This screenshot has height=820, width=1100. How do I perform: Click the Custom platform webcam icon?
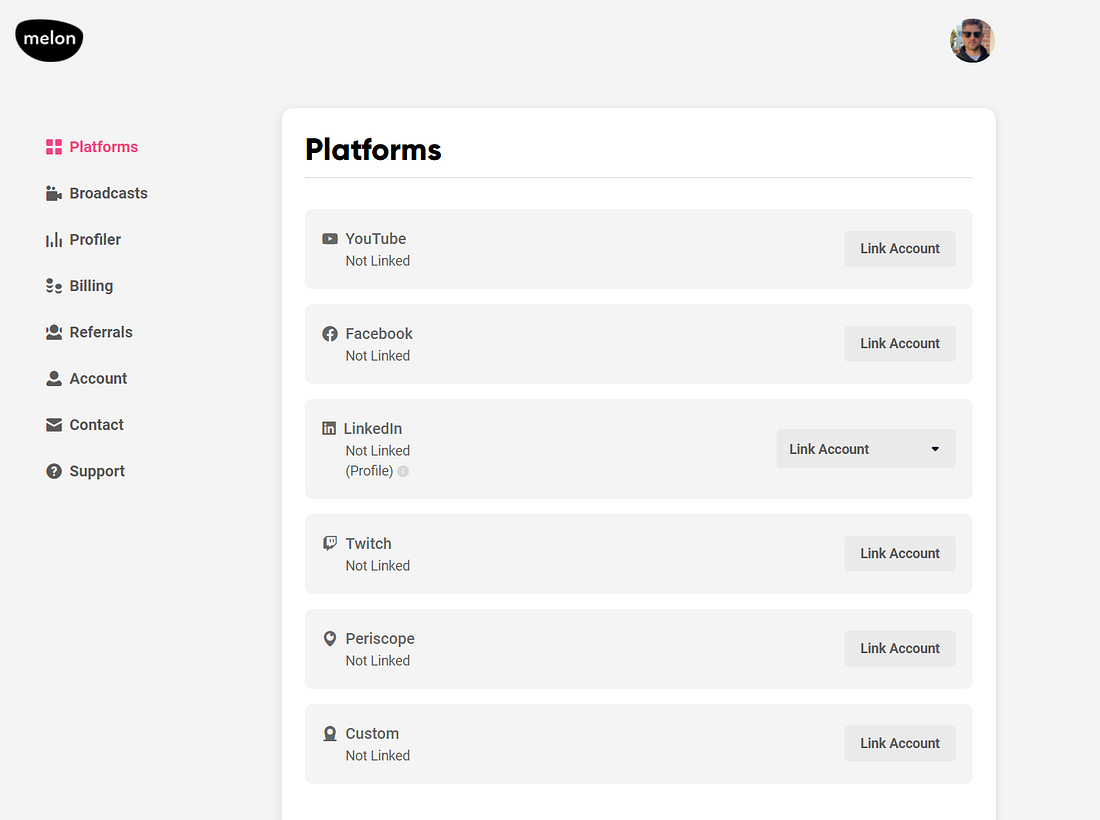330,734
